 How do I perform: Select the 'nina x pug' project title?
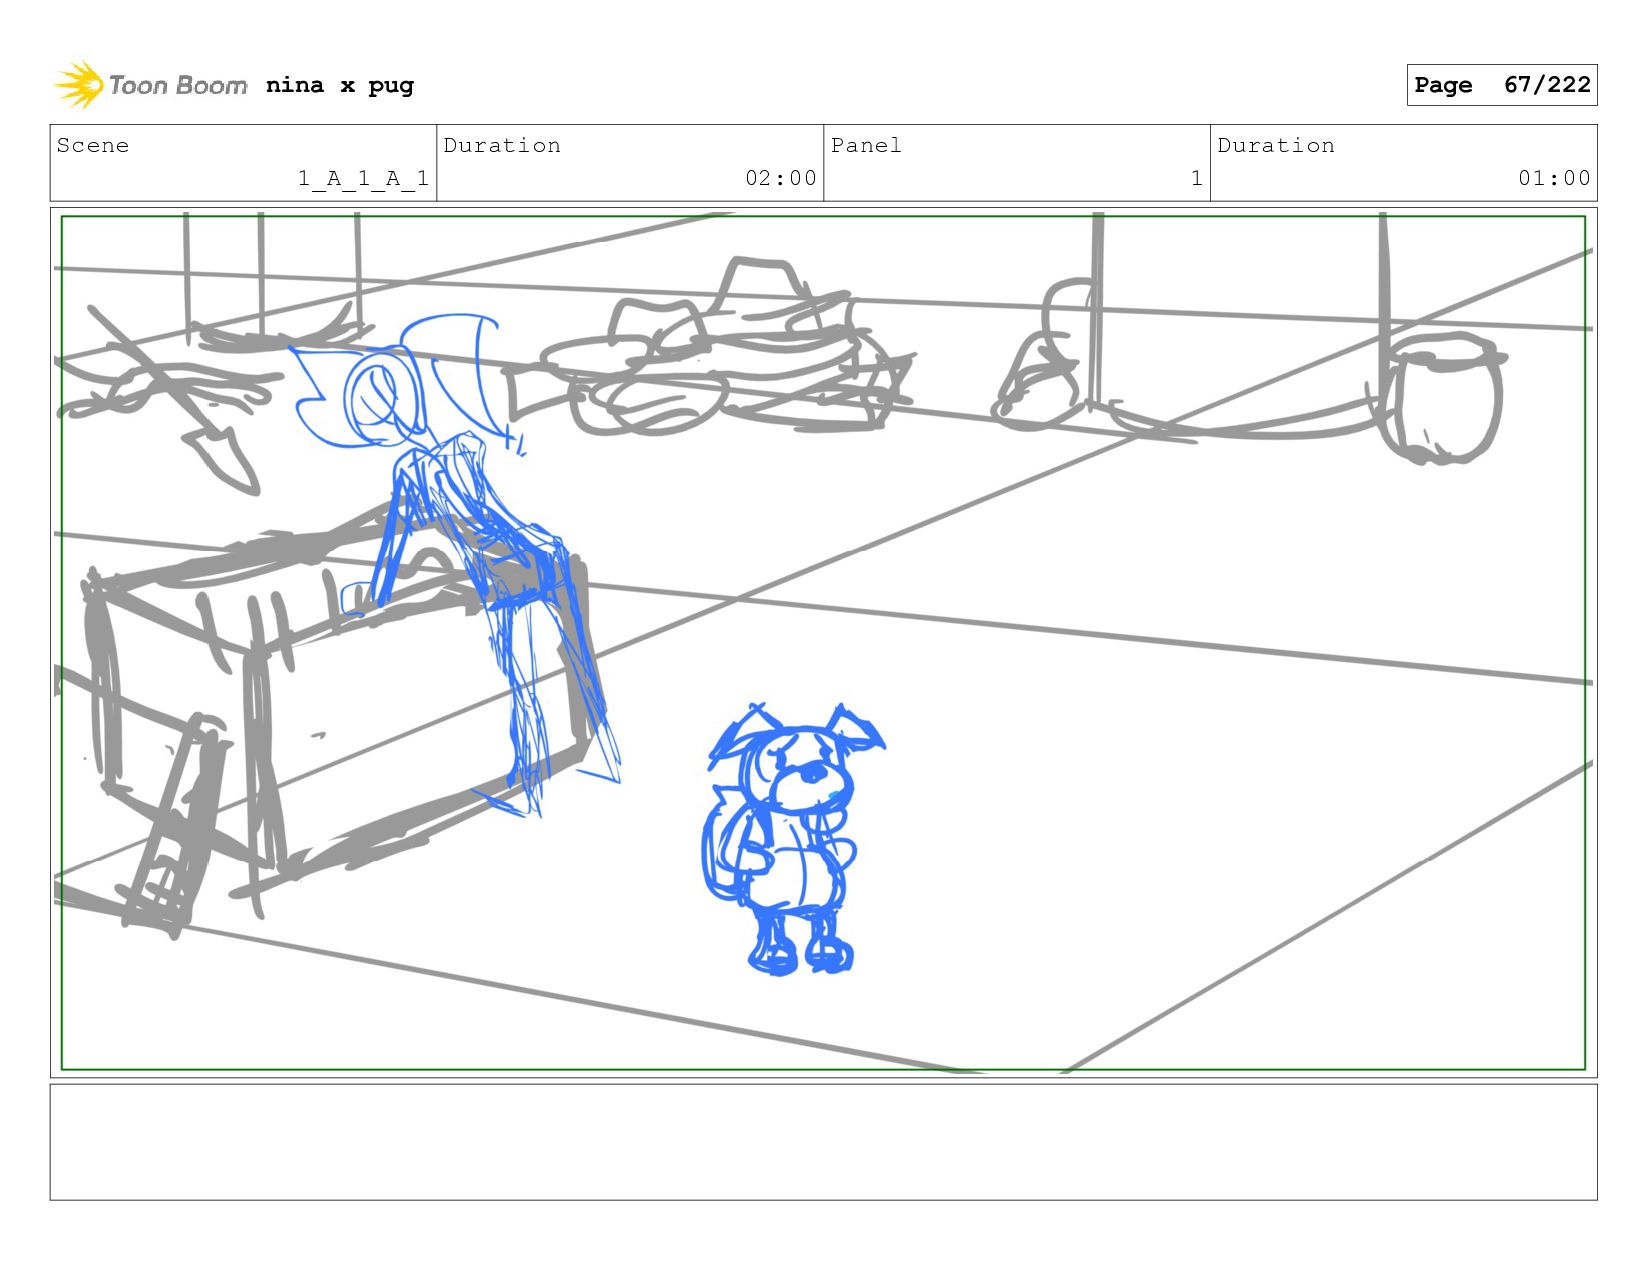340,85
